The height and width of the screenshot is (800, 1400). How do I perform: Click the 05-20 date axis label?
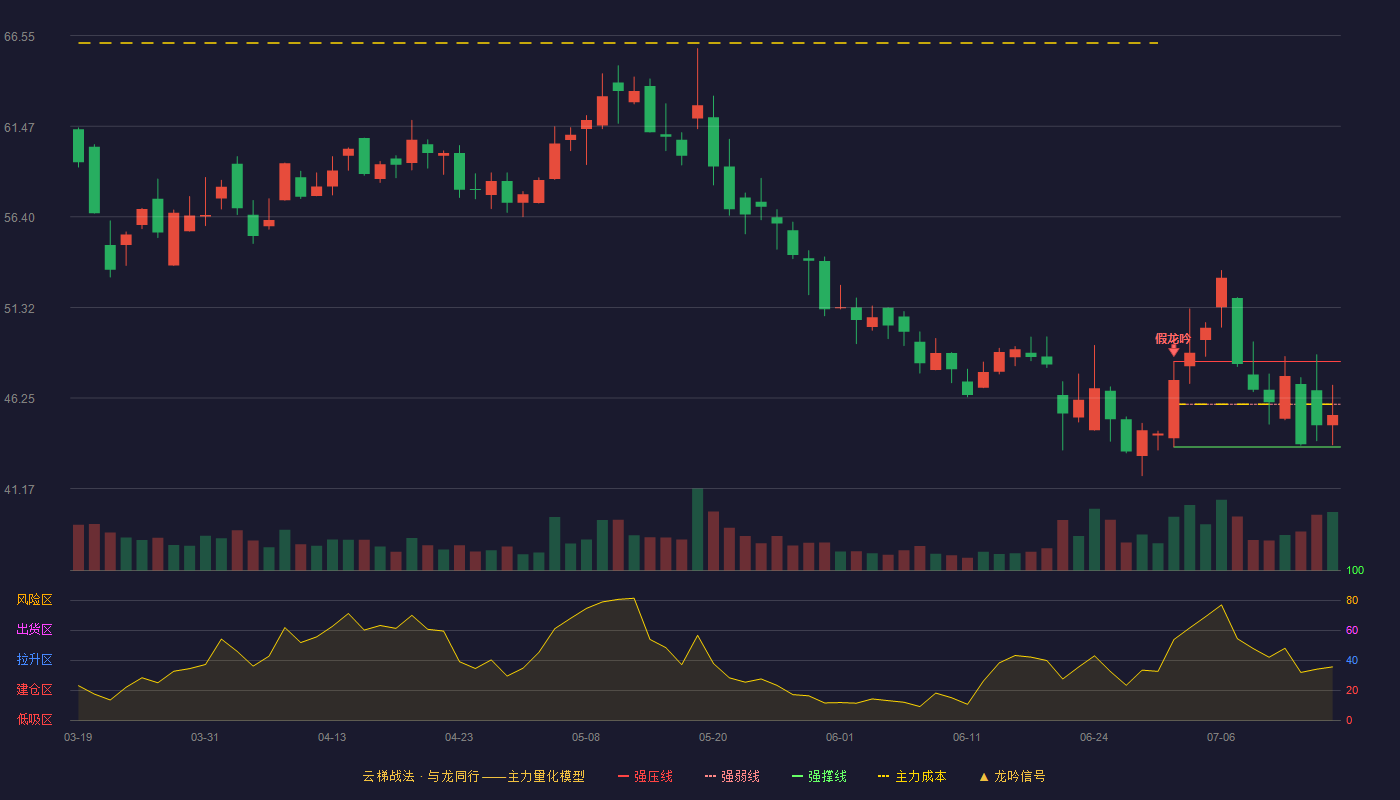713,737
